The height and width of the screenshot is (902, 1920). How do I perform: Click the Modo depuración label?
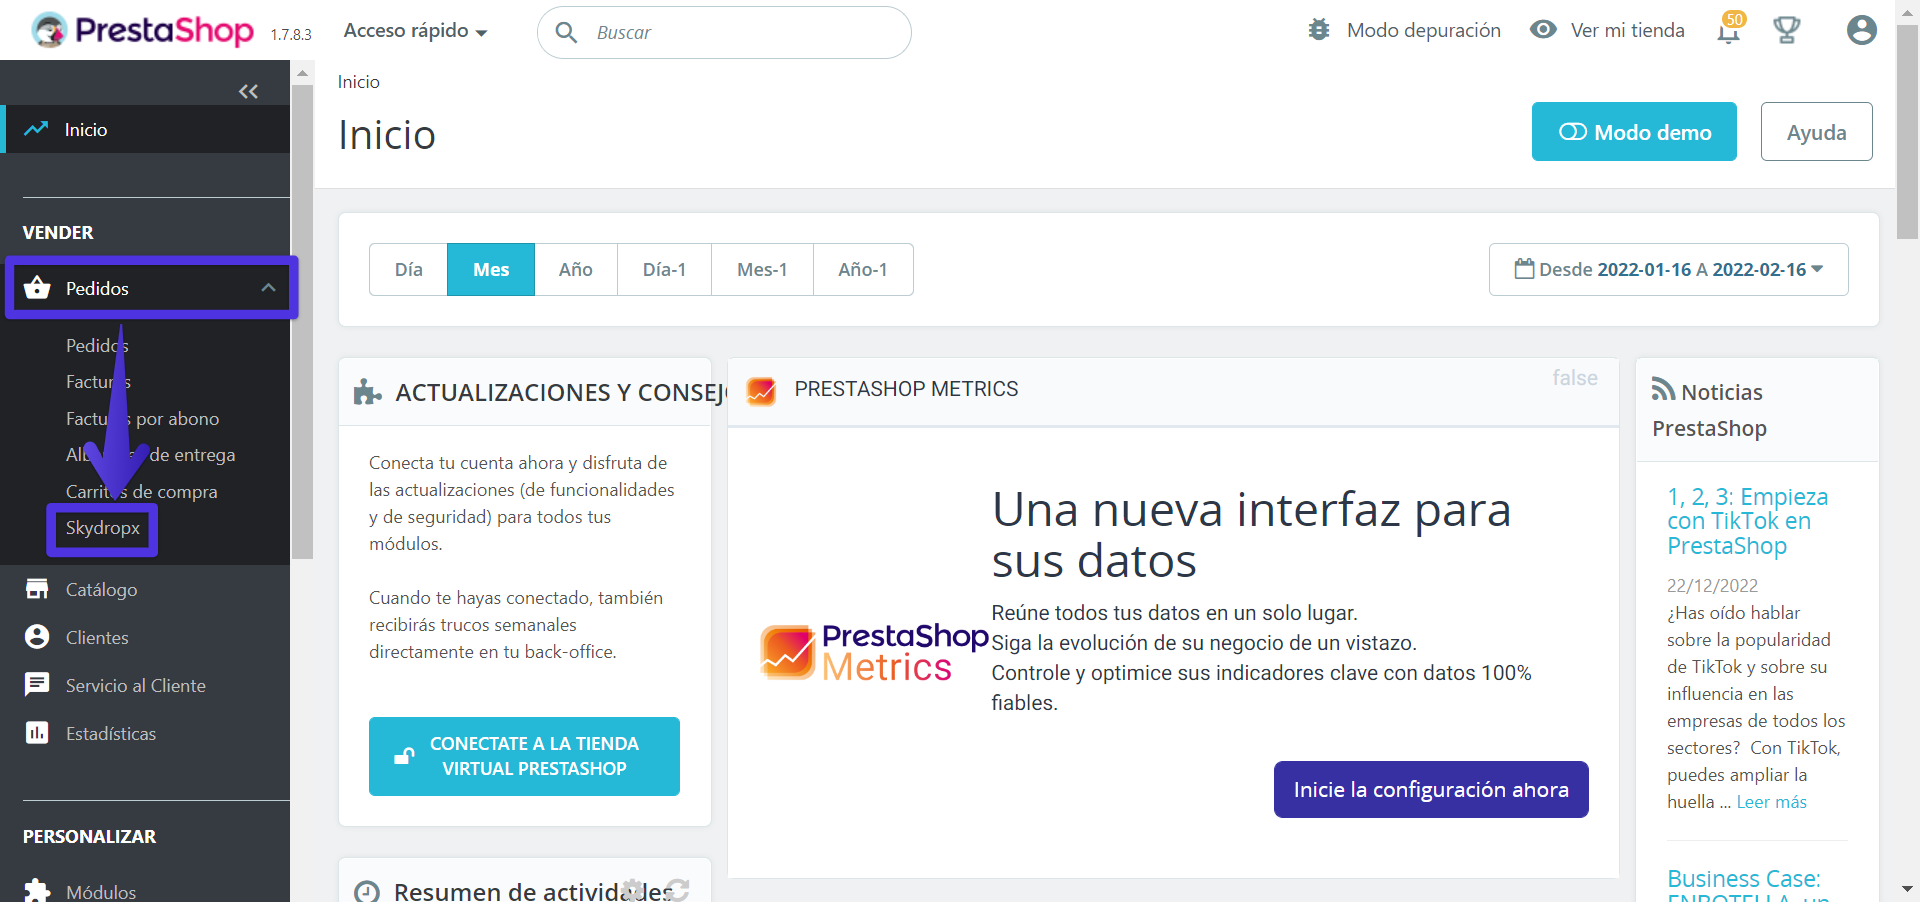1423,30
